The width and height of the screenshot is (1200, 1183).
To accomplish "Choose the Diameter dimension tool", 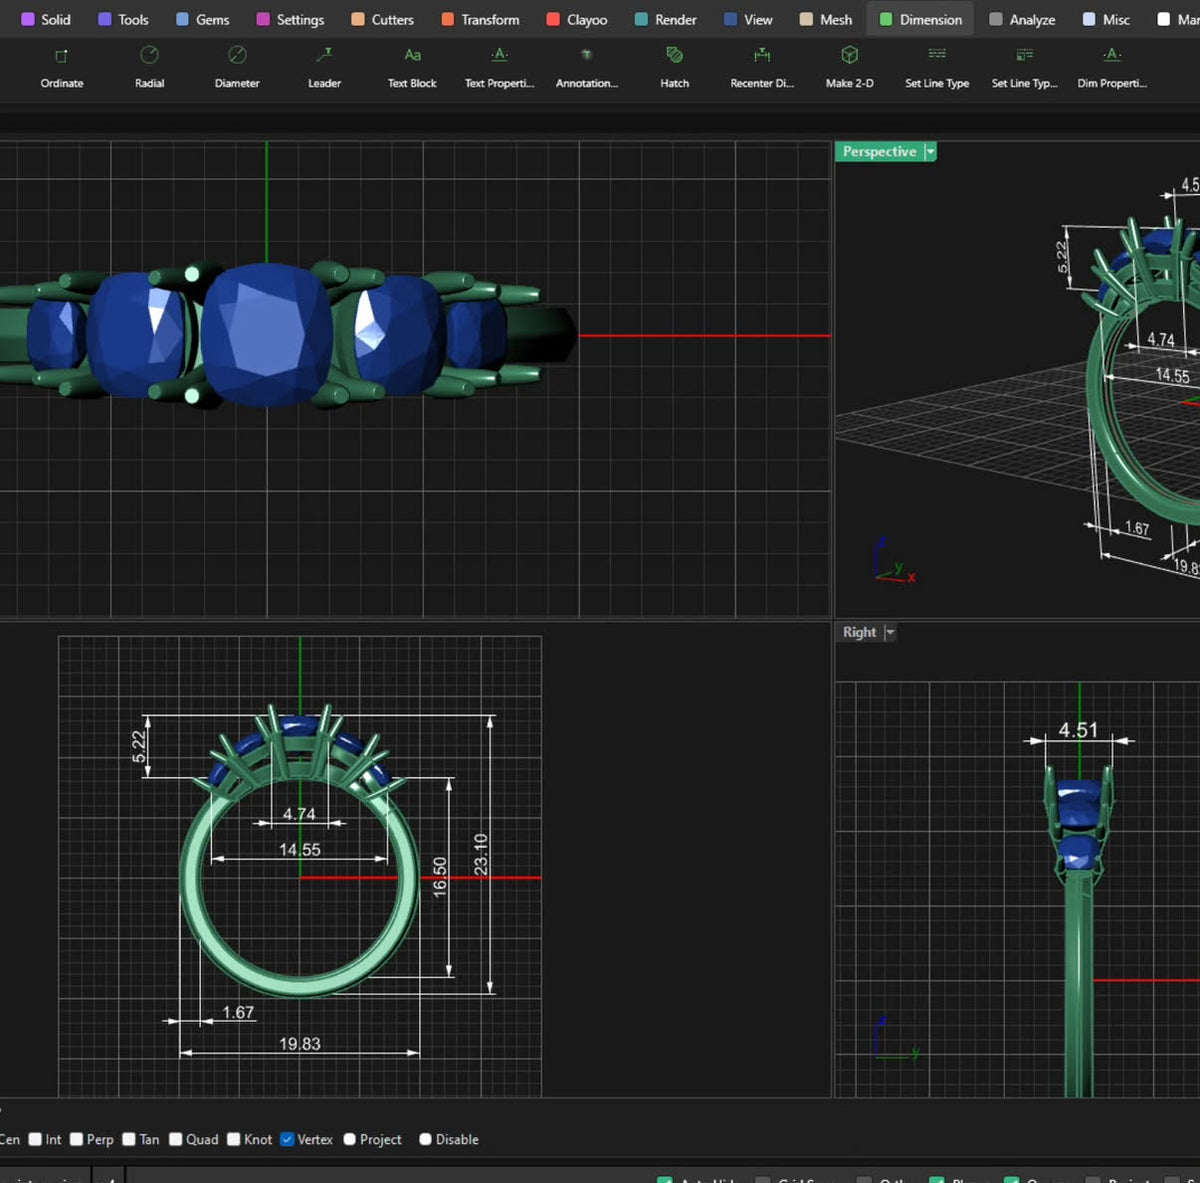I will pos(237,66).
